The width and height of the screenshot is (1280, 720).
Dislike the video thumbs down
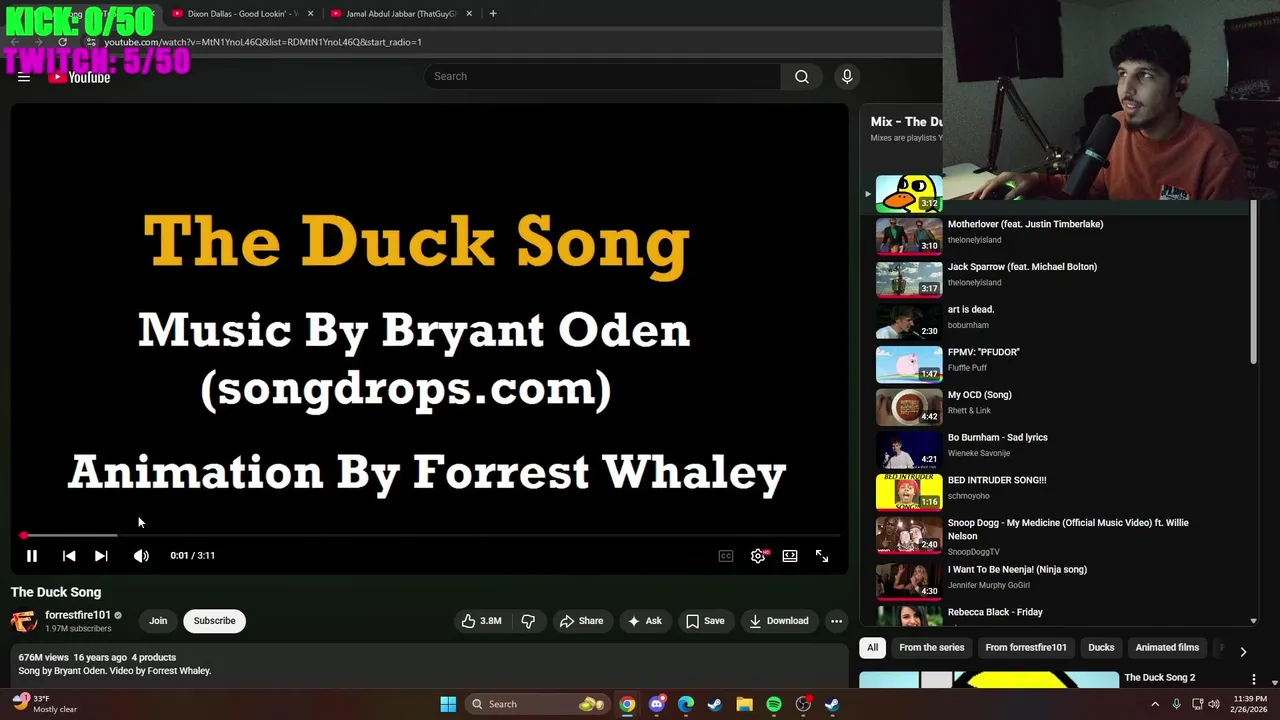(x=528, y=621)
